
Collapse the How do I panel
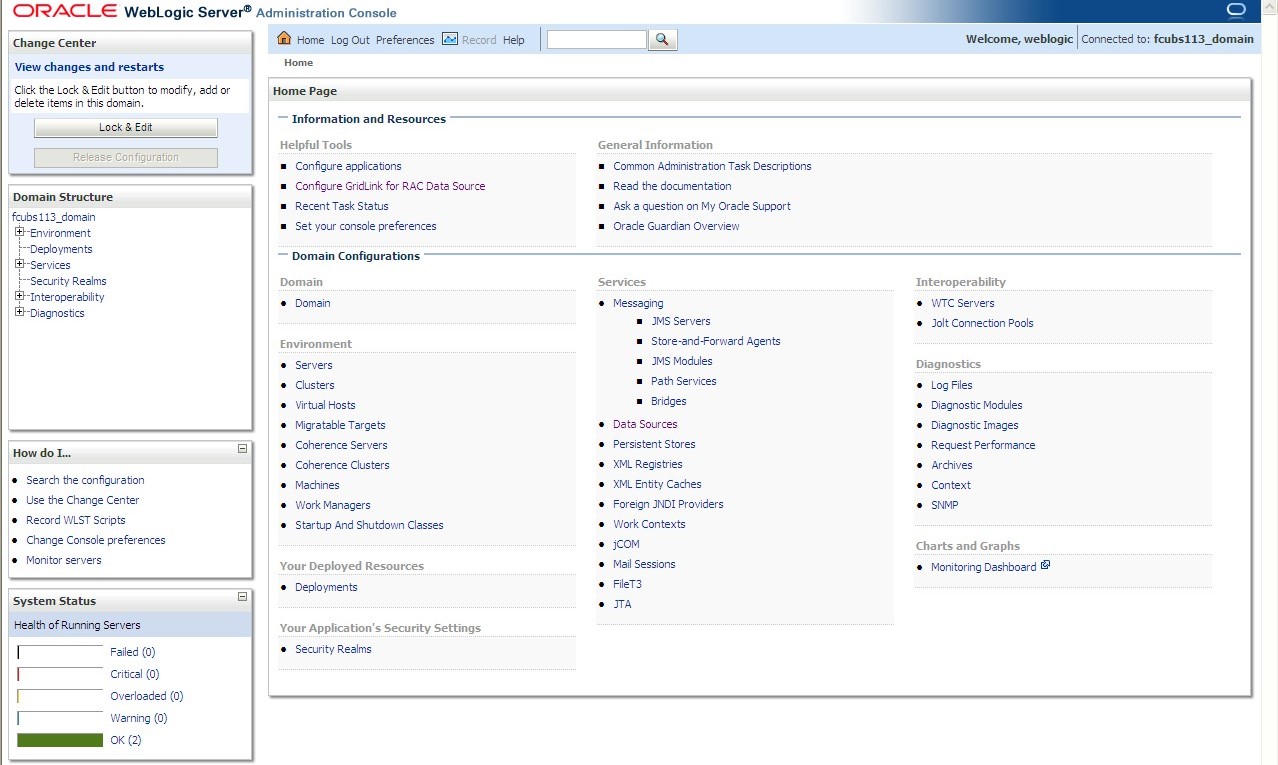point(242,449)
